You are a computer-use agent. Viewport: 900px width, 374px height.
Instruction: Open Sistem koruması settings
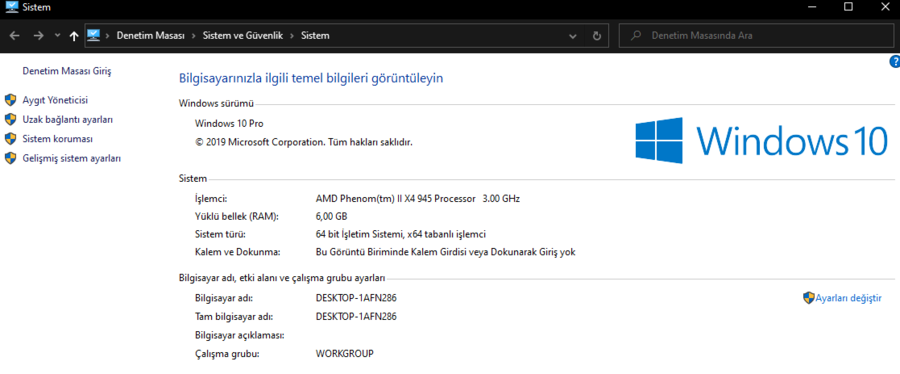click(x=57, y=139)
